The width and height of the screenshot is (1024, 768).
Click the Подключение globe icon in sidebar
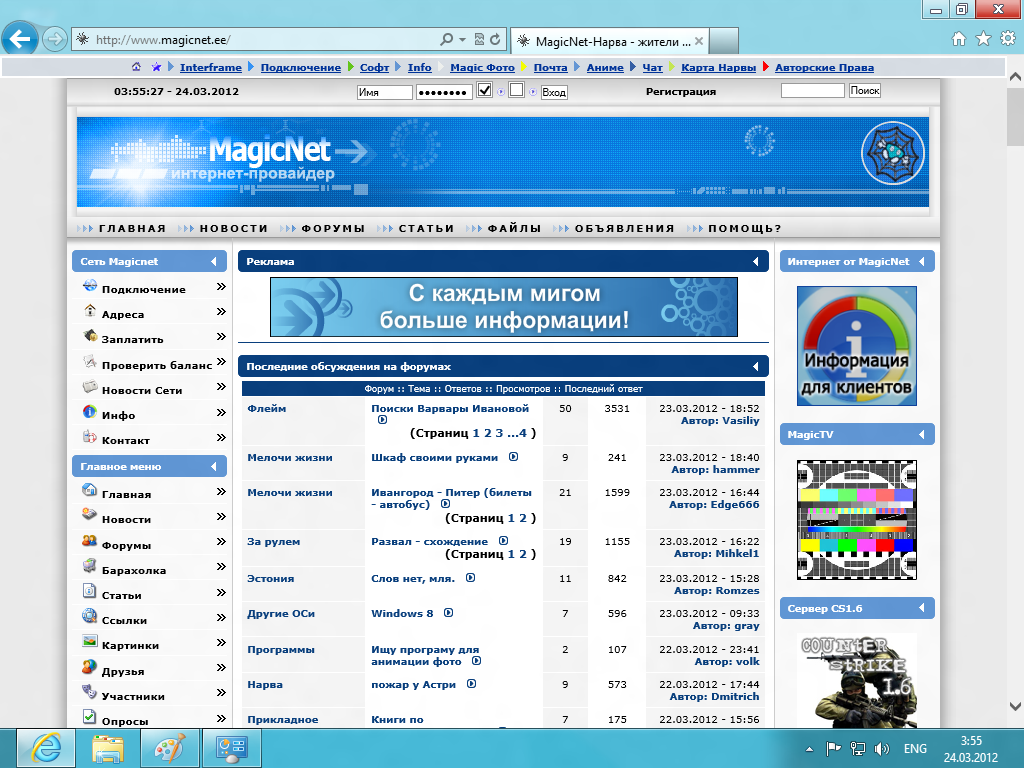coord(89,286)
